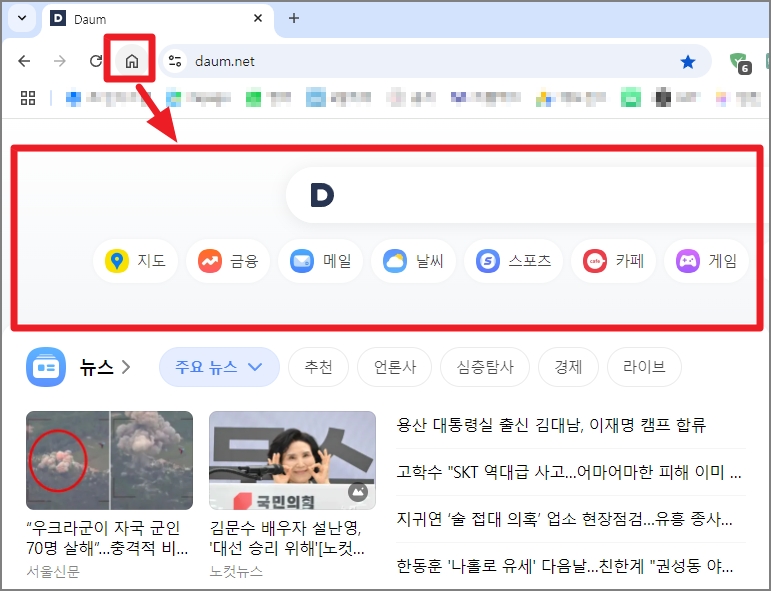771x591 pixels.
Task: Open the 뉴스 section heading link
Action: (x=105, y=367)
